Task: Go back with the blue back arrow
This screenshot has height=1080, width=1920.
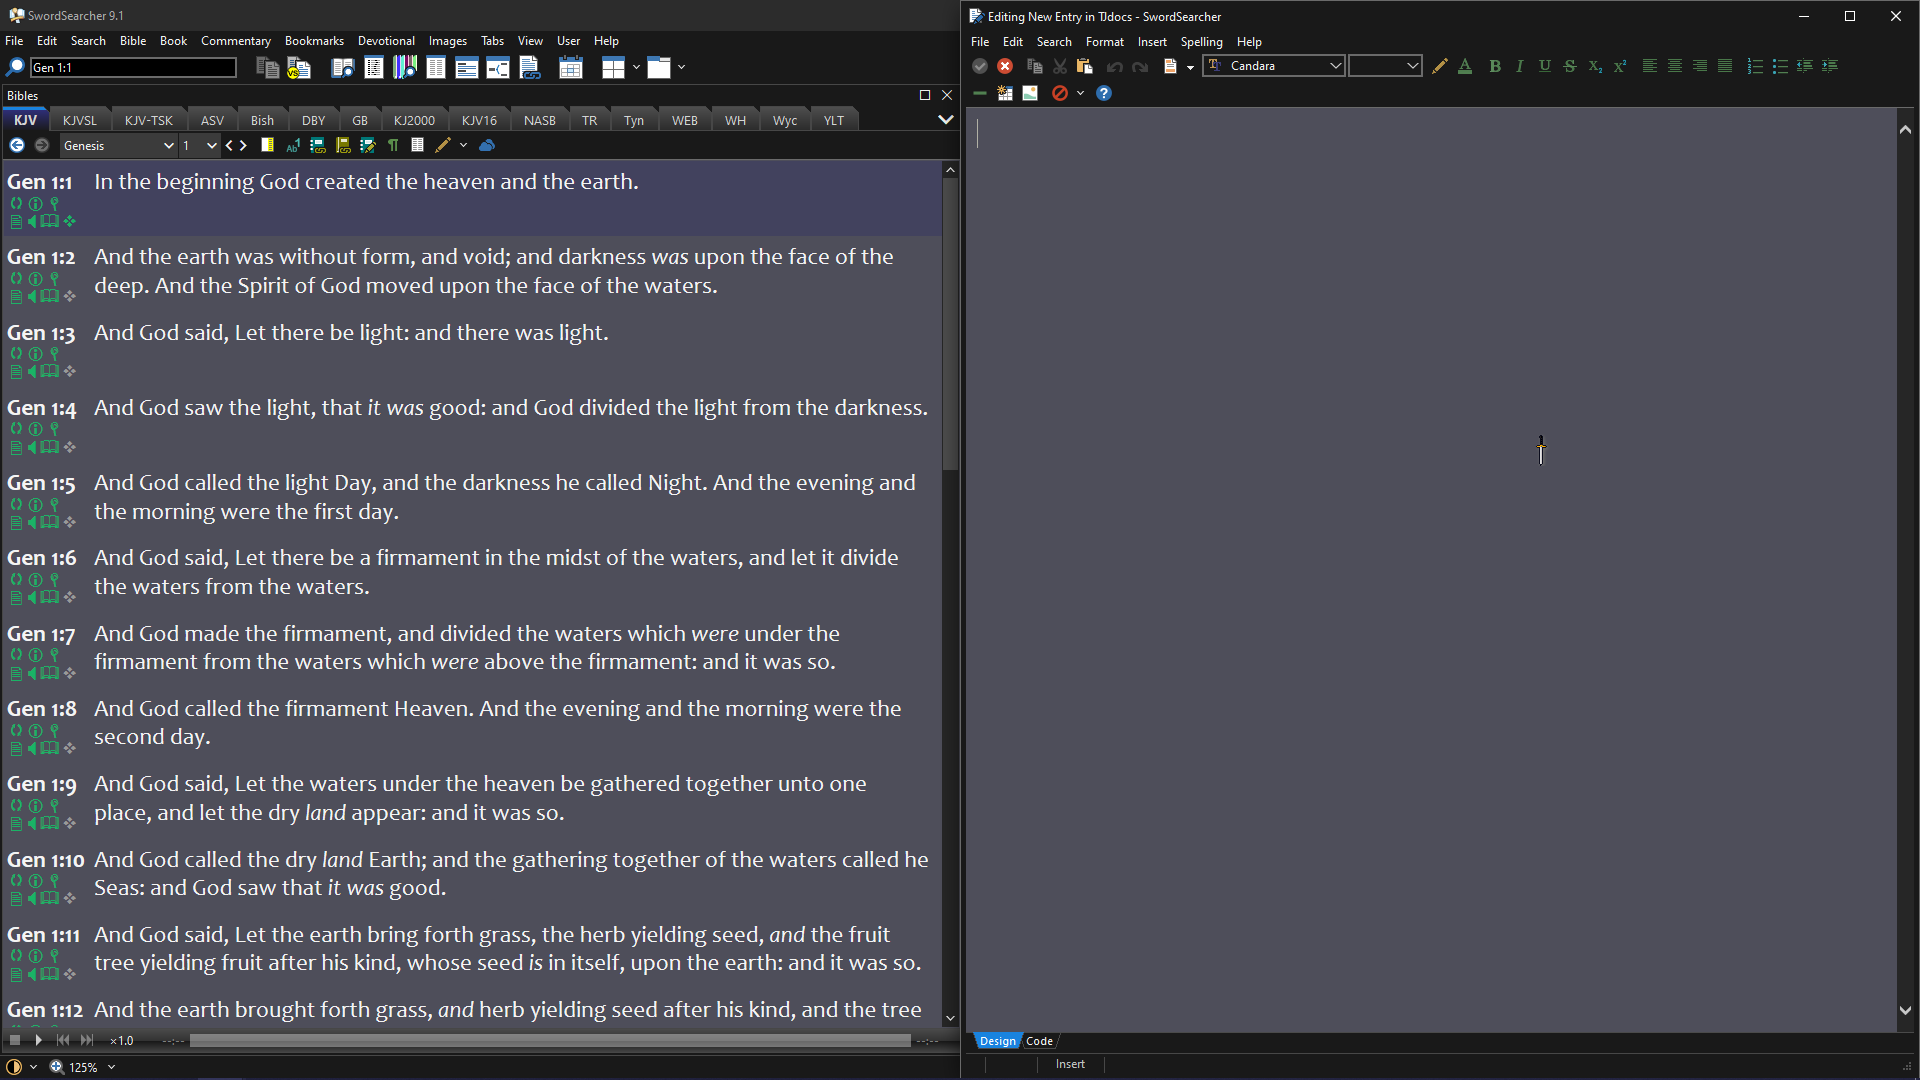Action: tap(17, 146)
